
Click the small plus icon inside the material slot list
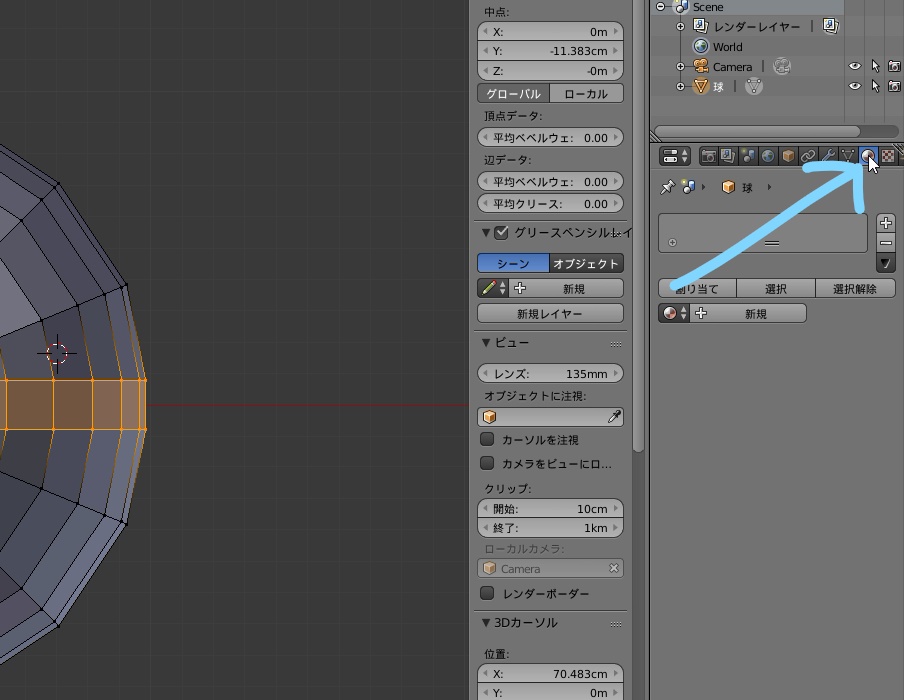point(672,243)
